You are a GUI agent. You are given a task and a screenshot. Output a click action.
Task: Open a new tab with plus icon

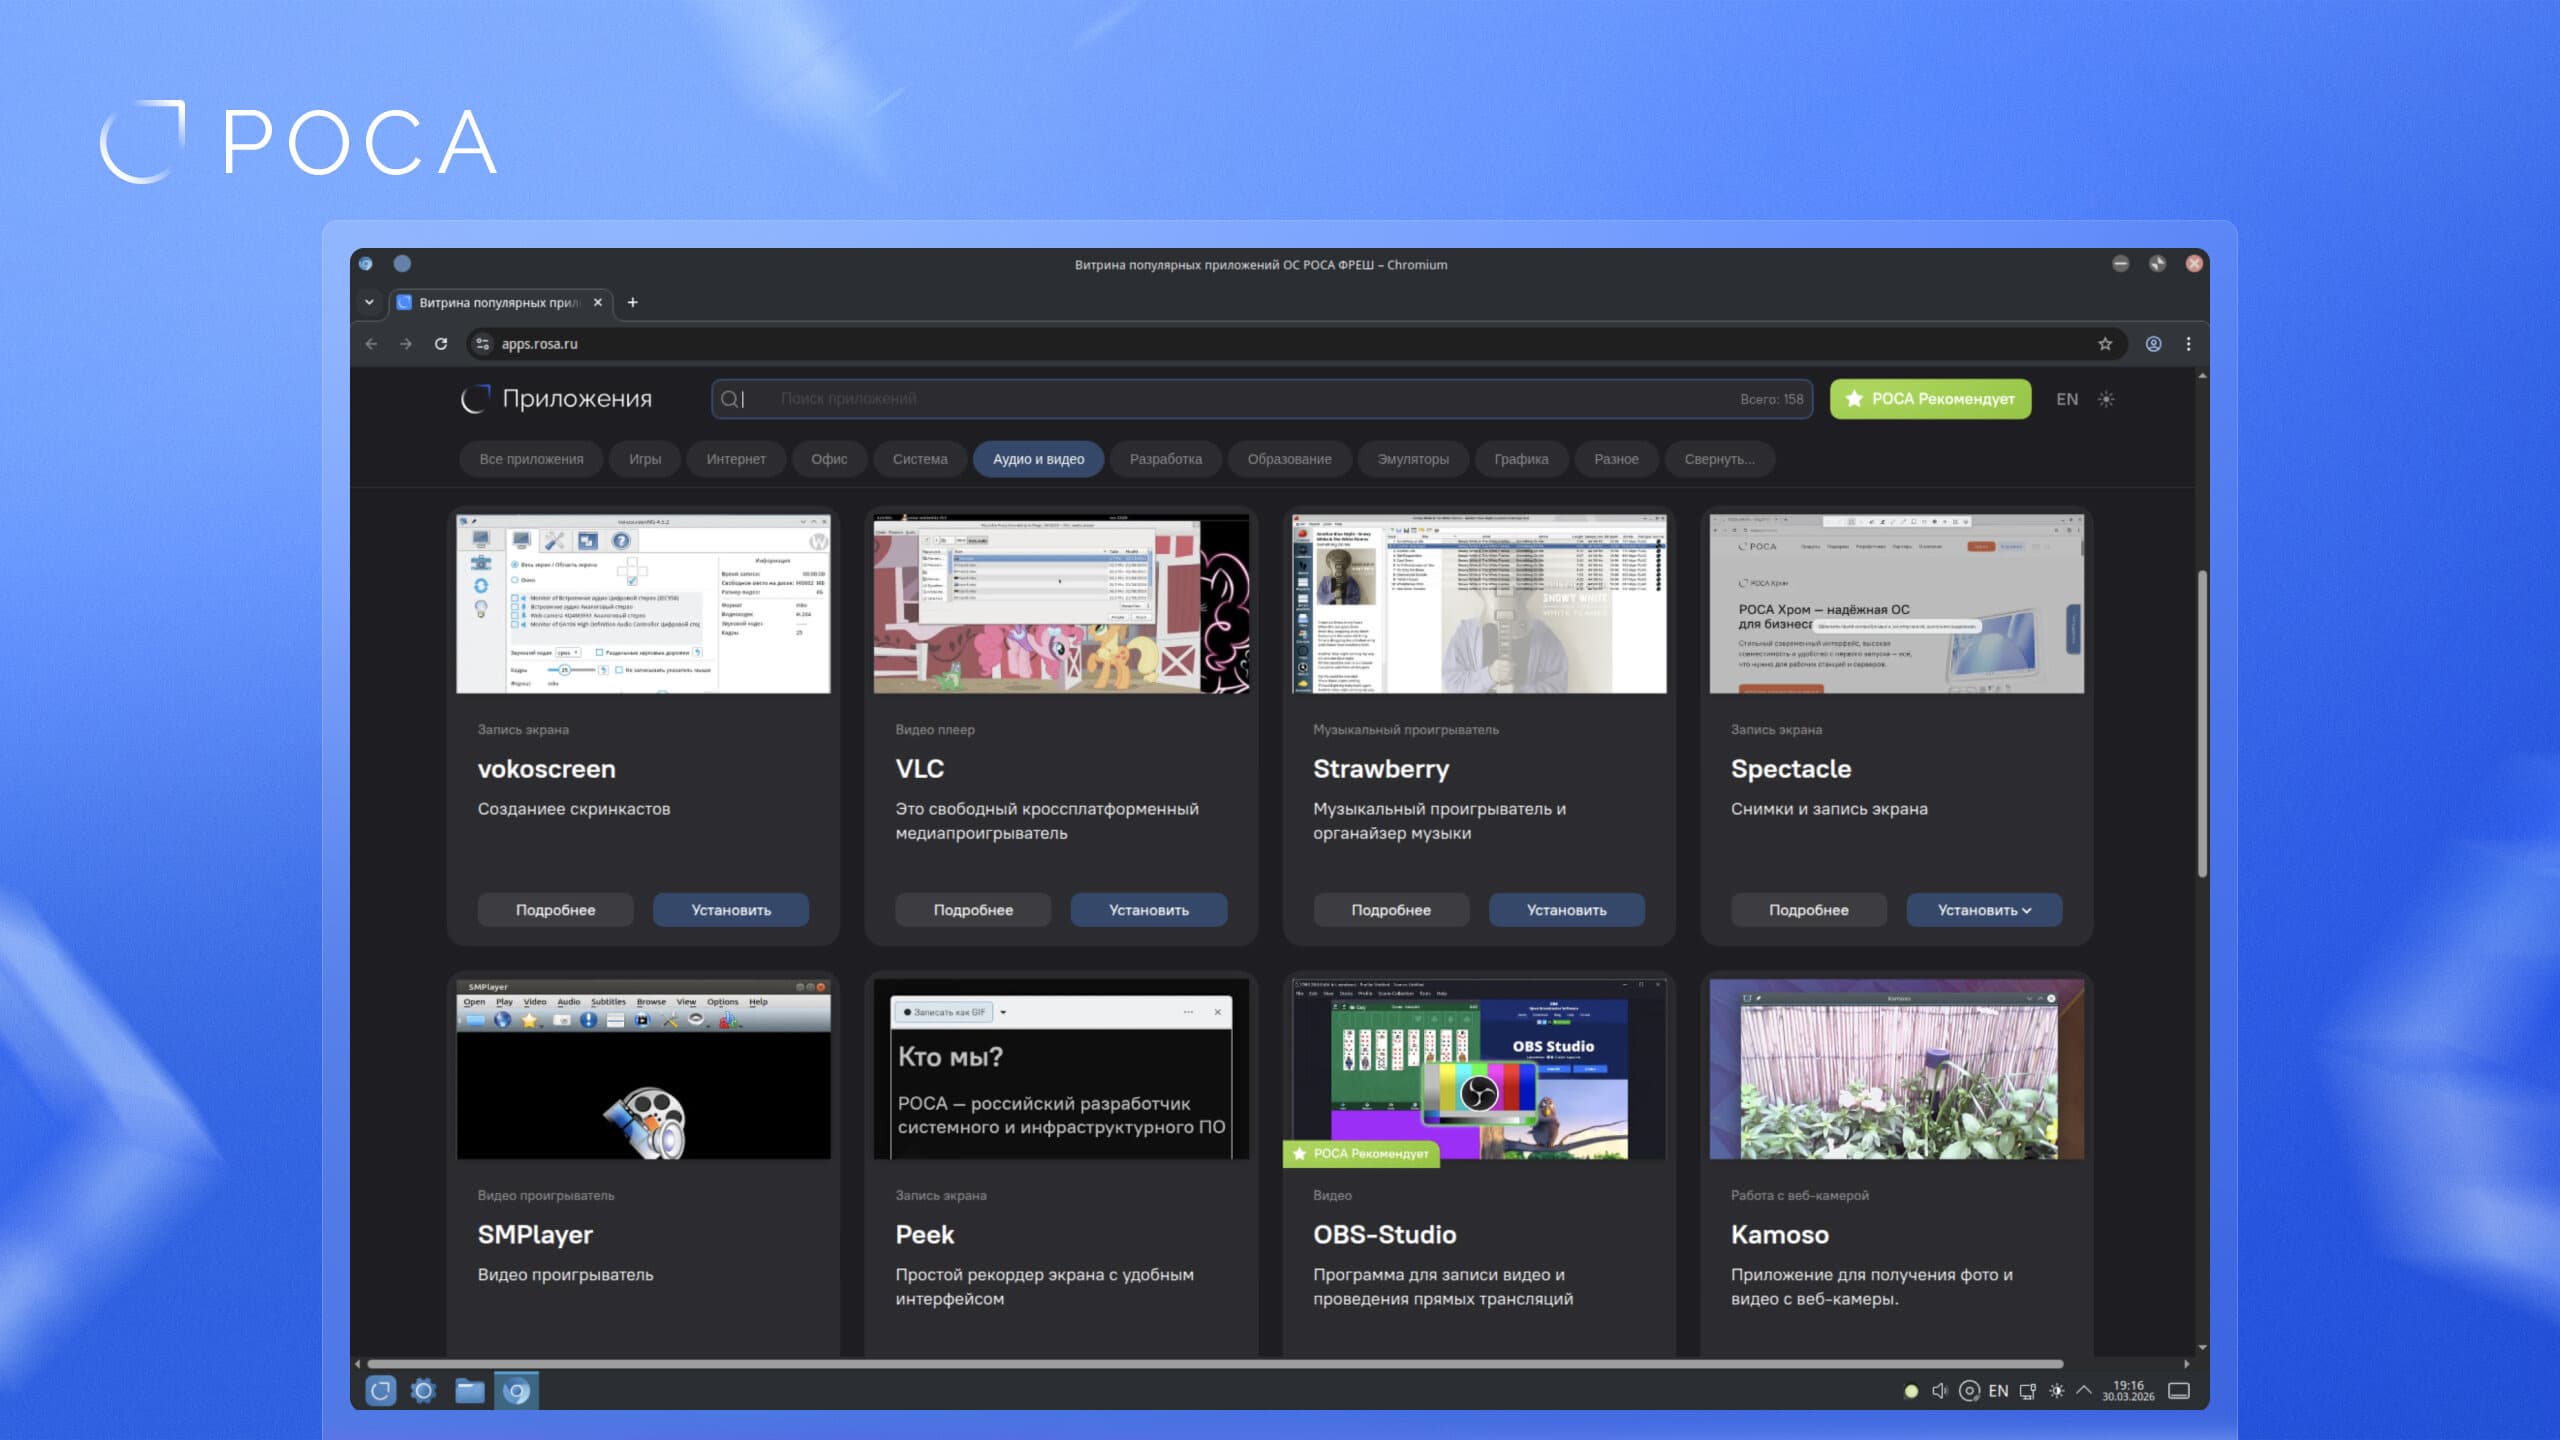click(x=632, y=302)
